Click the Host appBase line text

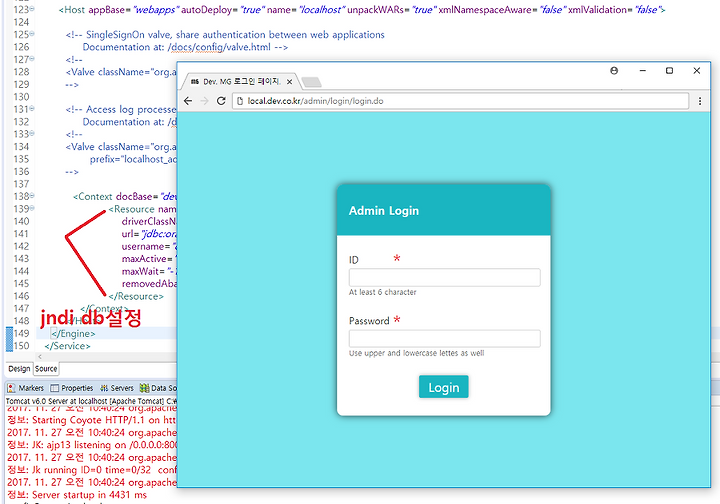pos(362,10)
